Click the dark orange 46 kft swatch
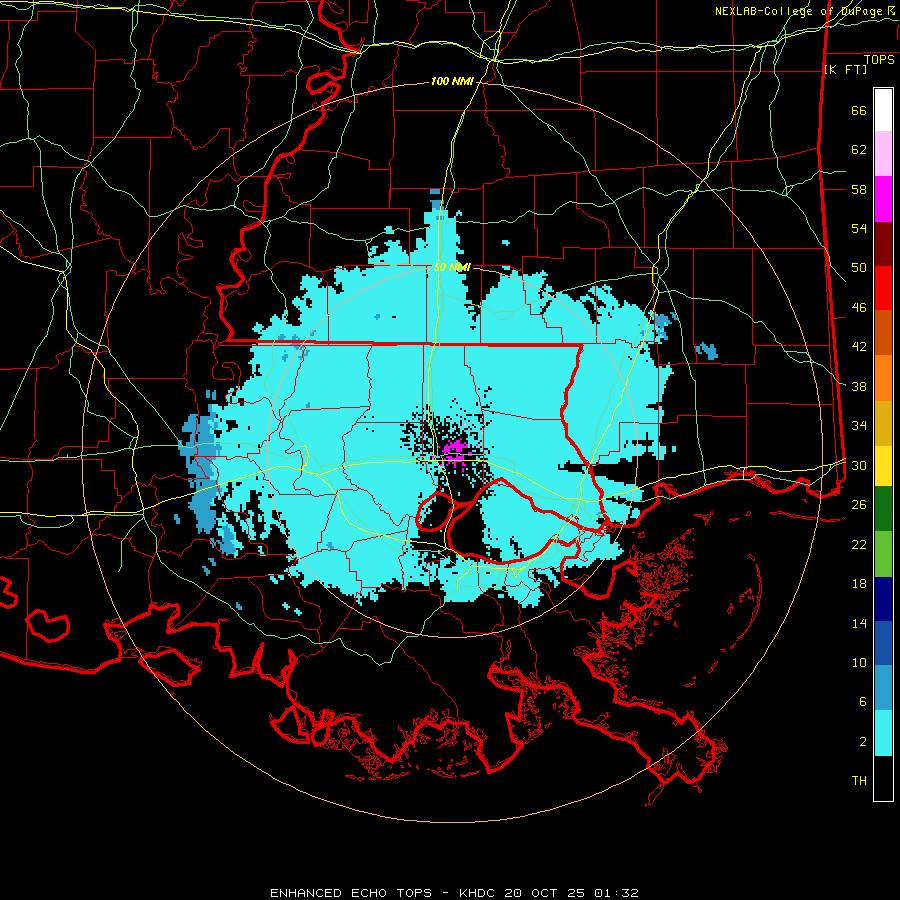Image resolution: width=900 pixels, height=900 pixels. (x=883, y=333)
